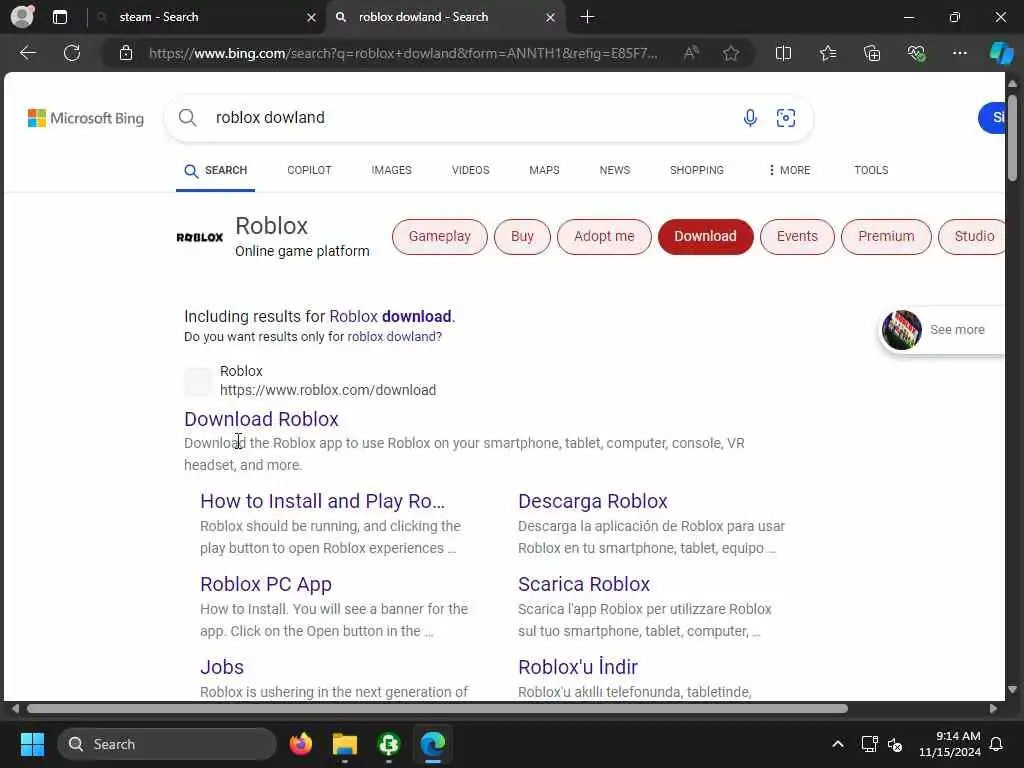The height and width of the screenshot is (768, 1024).
Task: Close the roblox dowland - Search tab
Action: pos(551,18)
